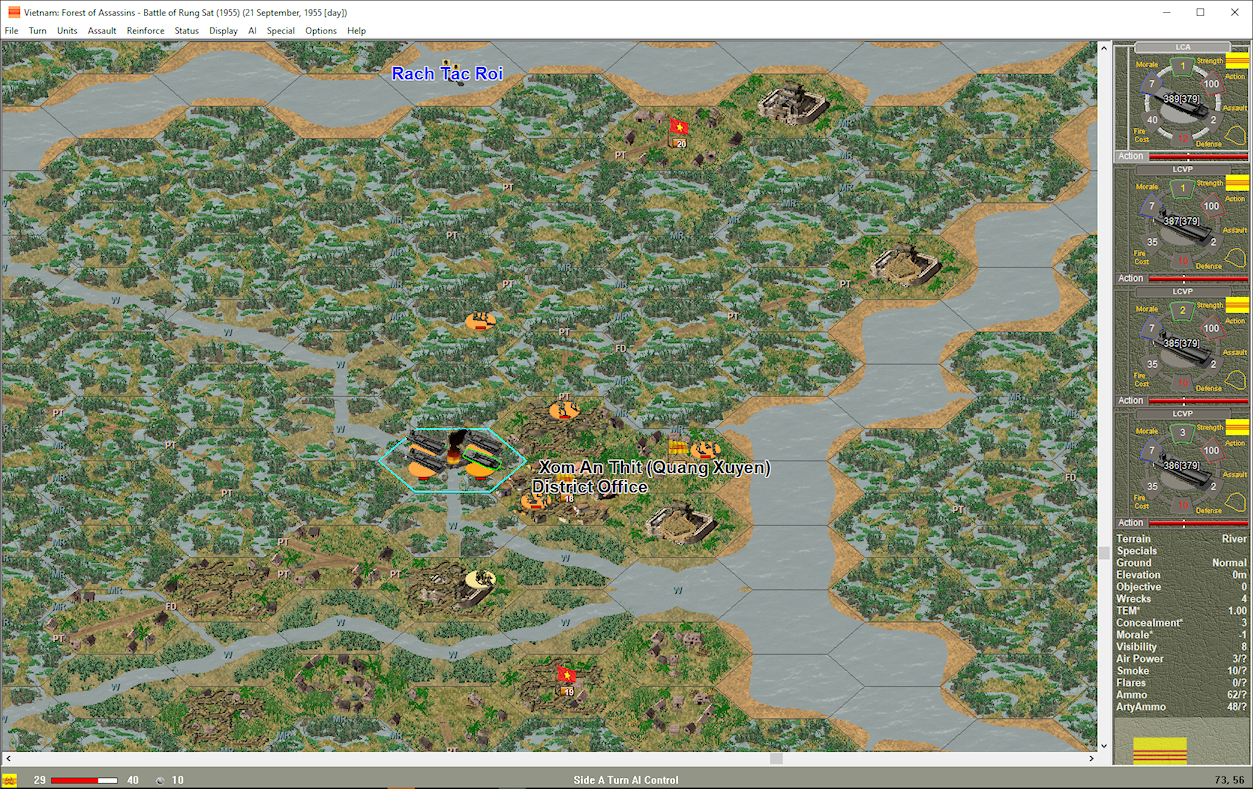
Task: Click the large striped flag below info panel
Action: pyautogui.click(x=1160, y=751)
